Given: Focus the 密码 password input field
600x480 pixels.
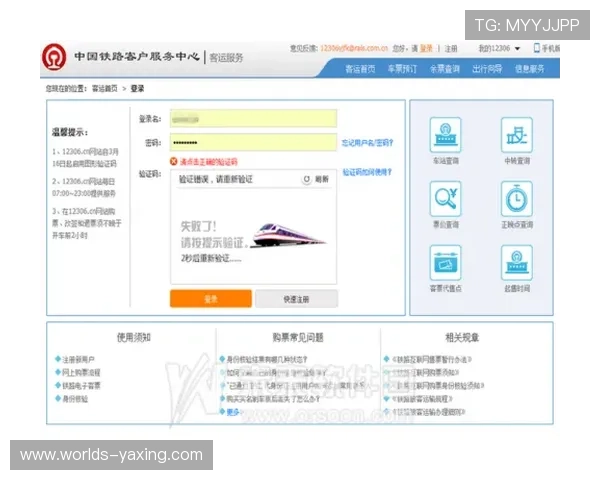Looking at the screenshot, I should [x=253, y=142].
